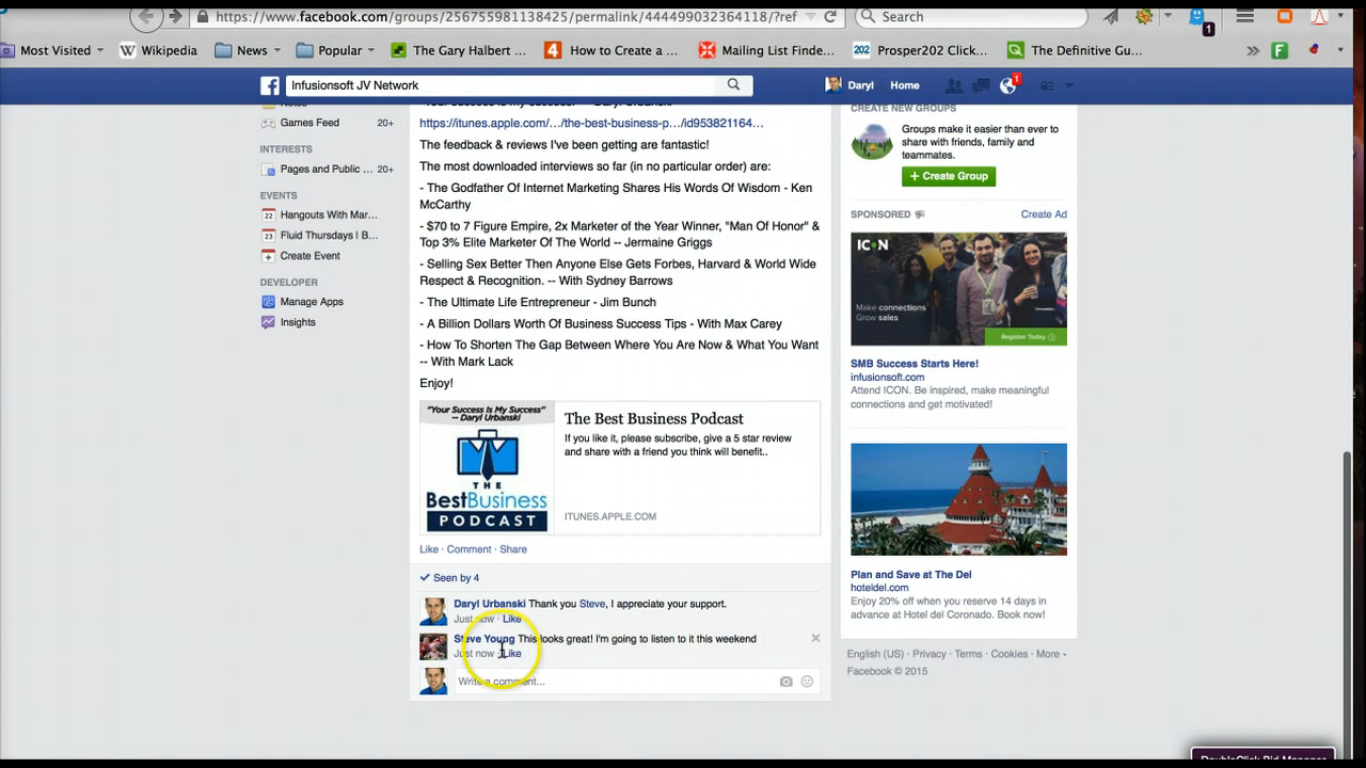The width and height of the screenshot is (1366, 768).
Task: Open the itunes.apple.com podcast link
Action: [592, 123]
